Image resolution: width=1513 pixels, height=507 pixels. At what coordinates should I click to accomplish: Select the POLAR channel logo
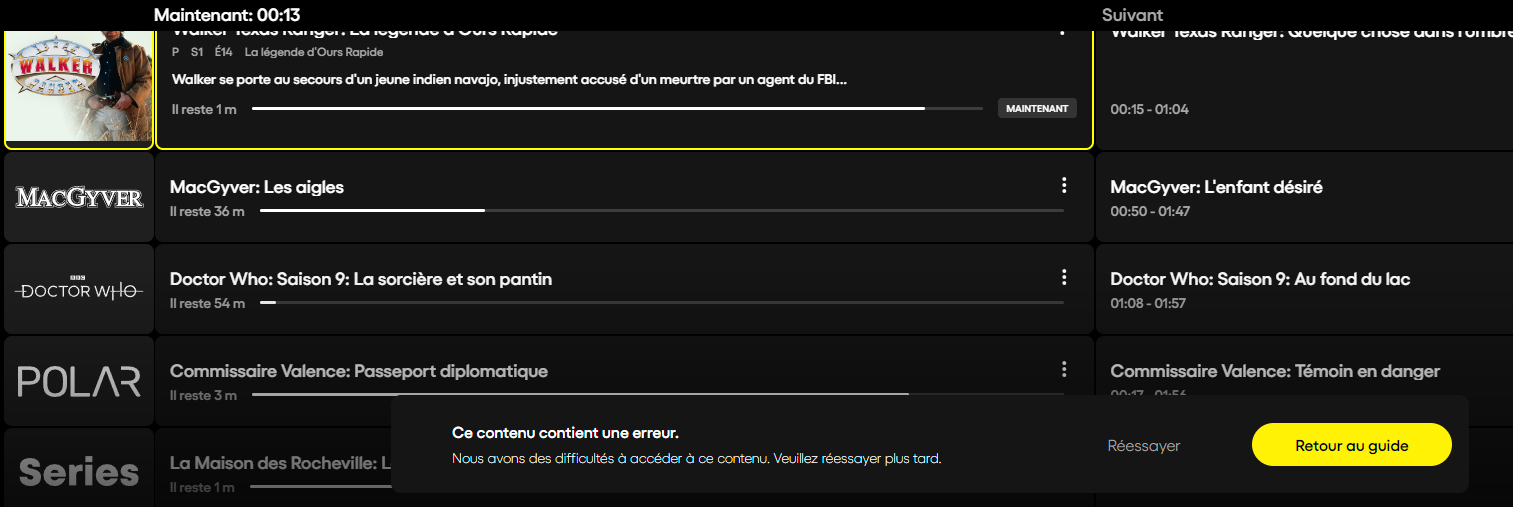tap(79, 381)
